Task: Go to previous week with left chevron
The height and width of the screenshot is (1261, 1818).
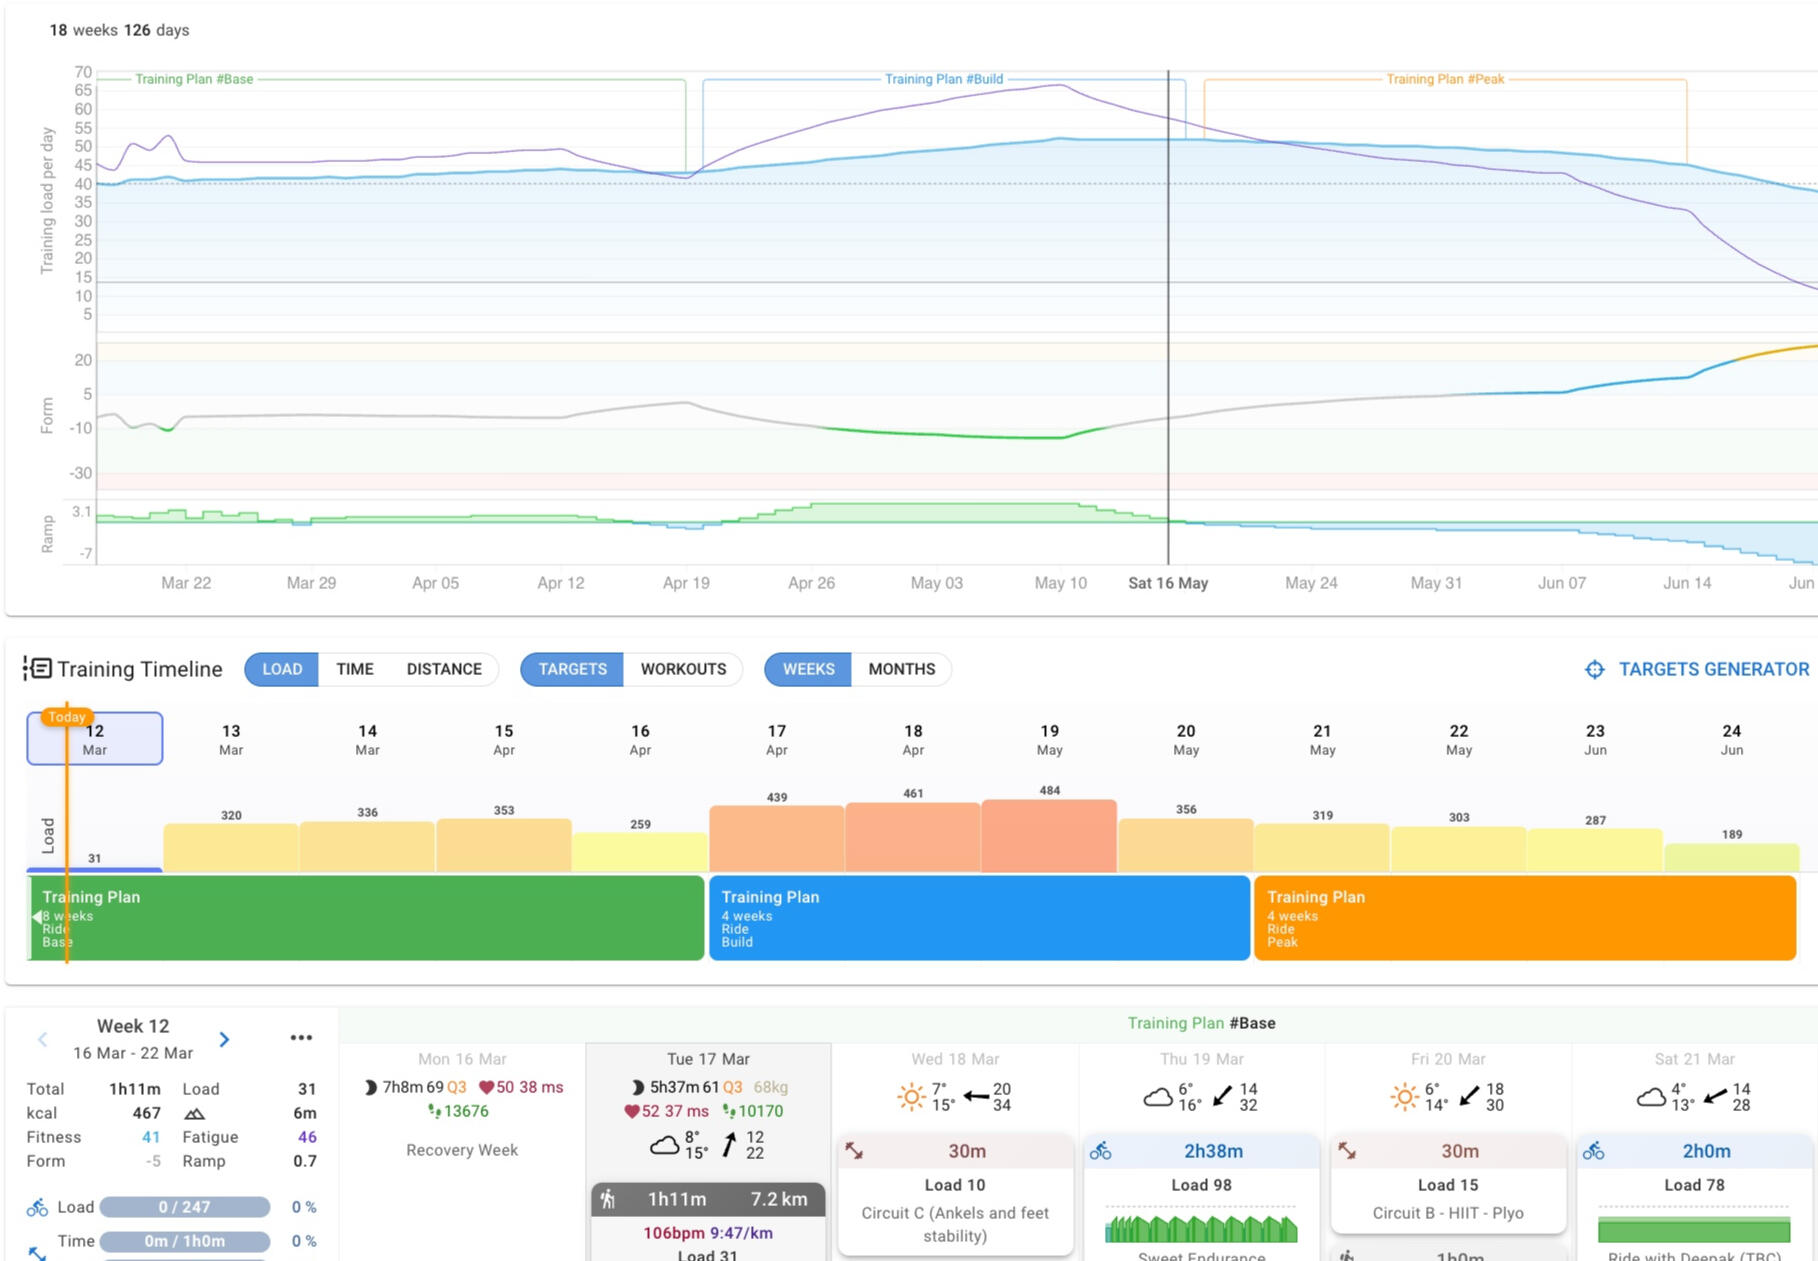Action: [x=42, y=1040]
